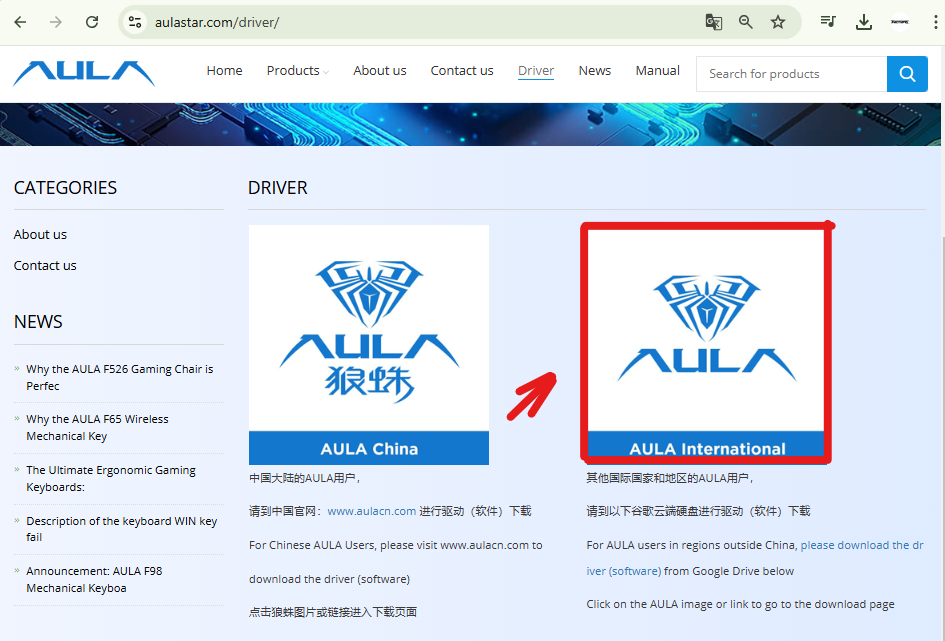Select the Driver nav item
The height and width of the screenshot is (641, 945).
[536, 70]
